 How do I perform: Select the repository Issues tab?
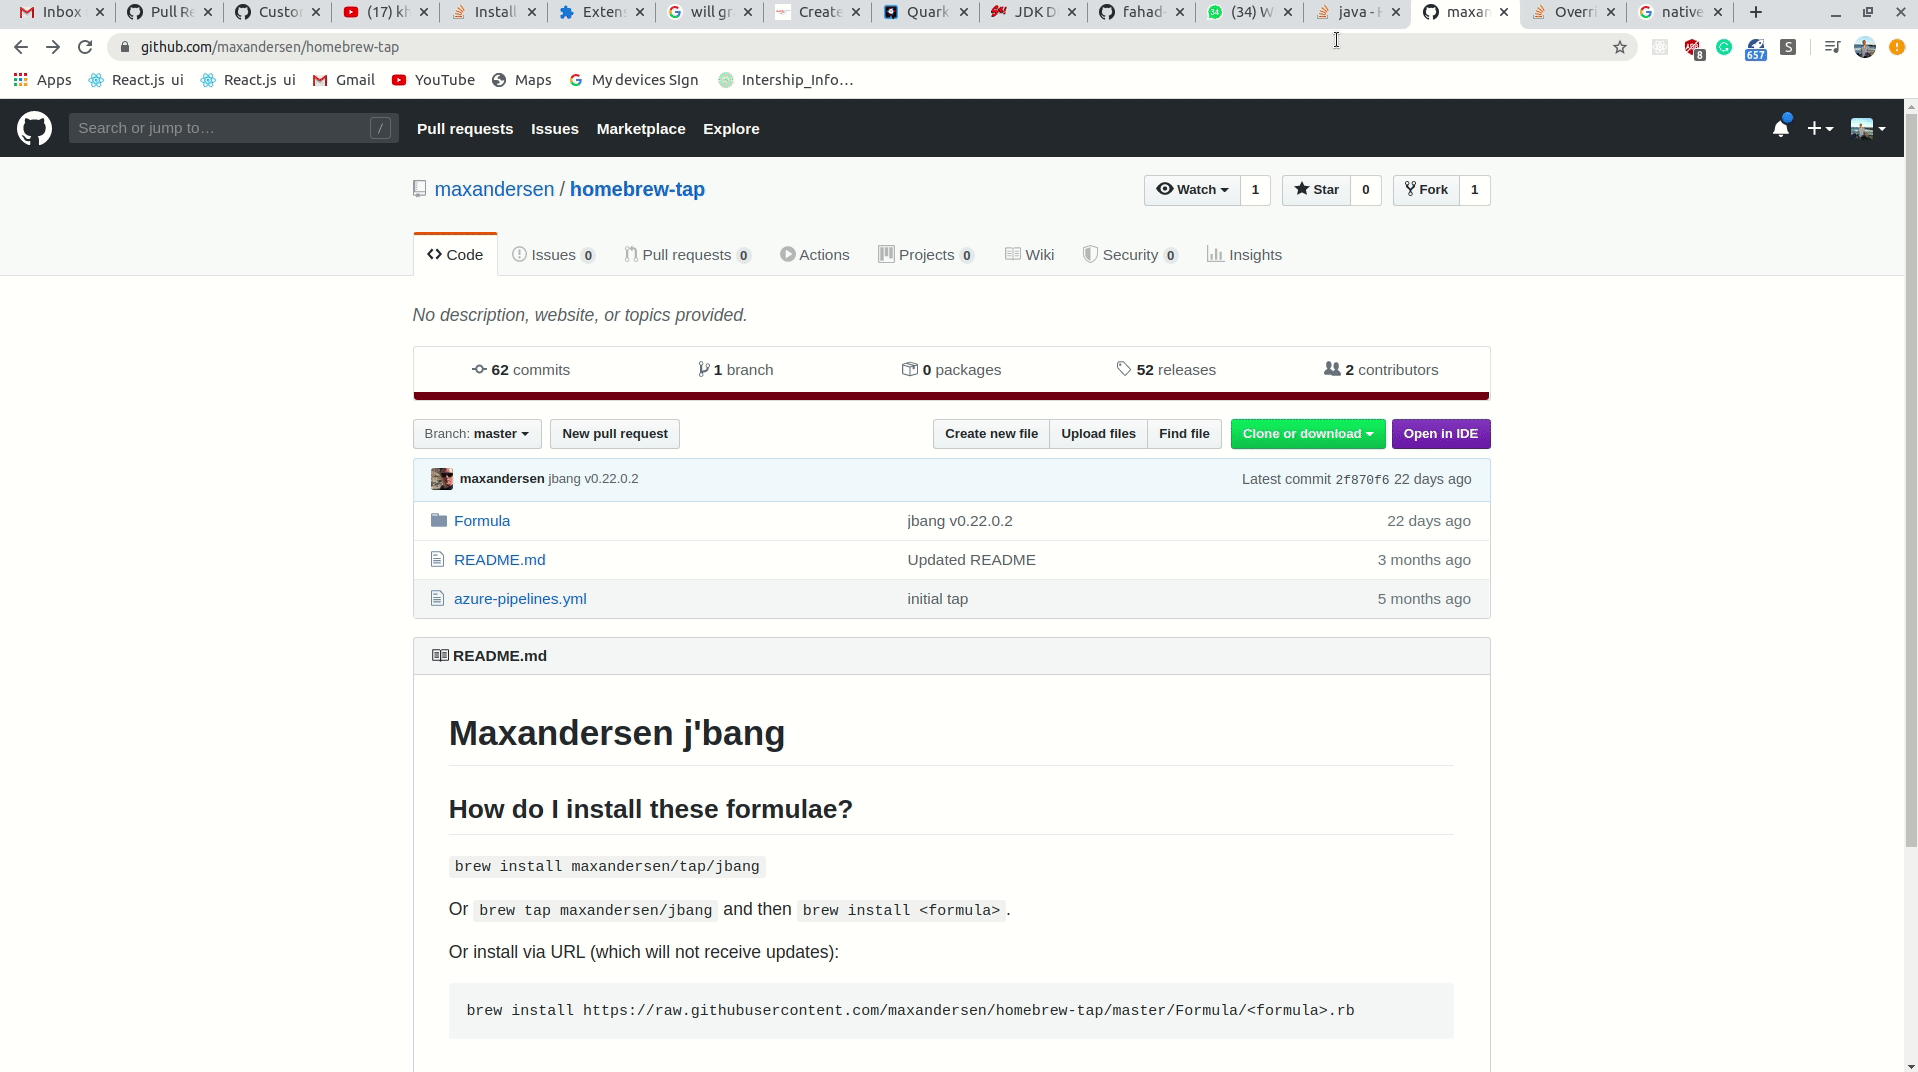[554, 255]
